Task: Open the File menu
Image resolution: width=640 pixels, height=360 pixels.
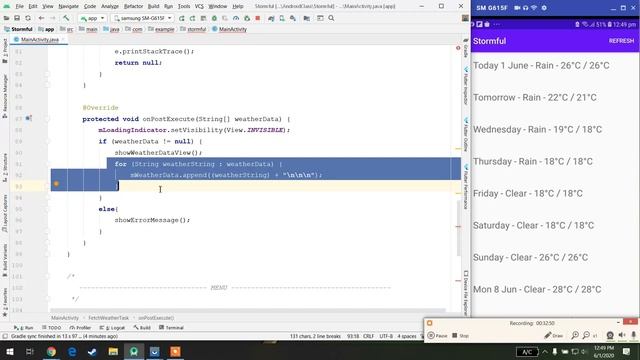Action: coord(19,6)
